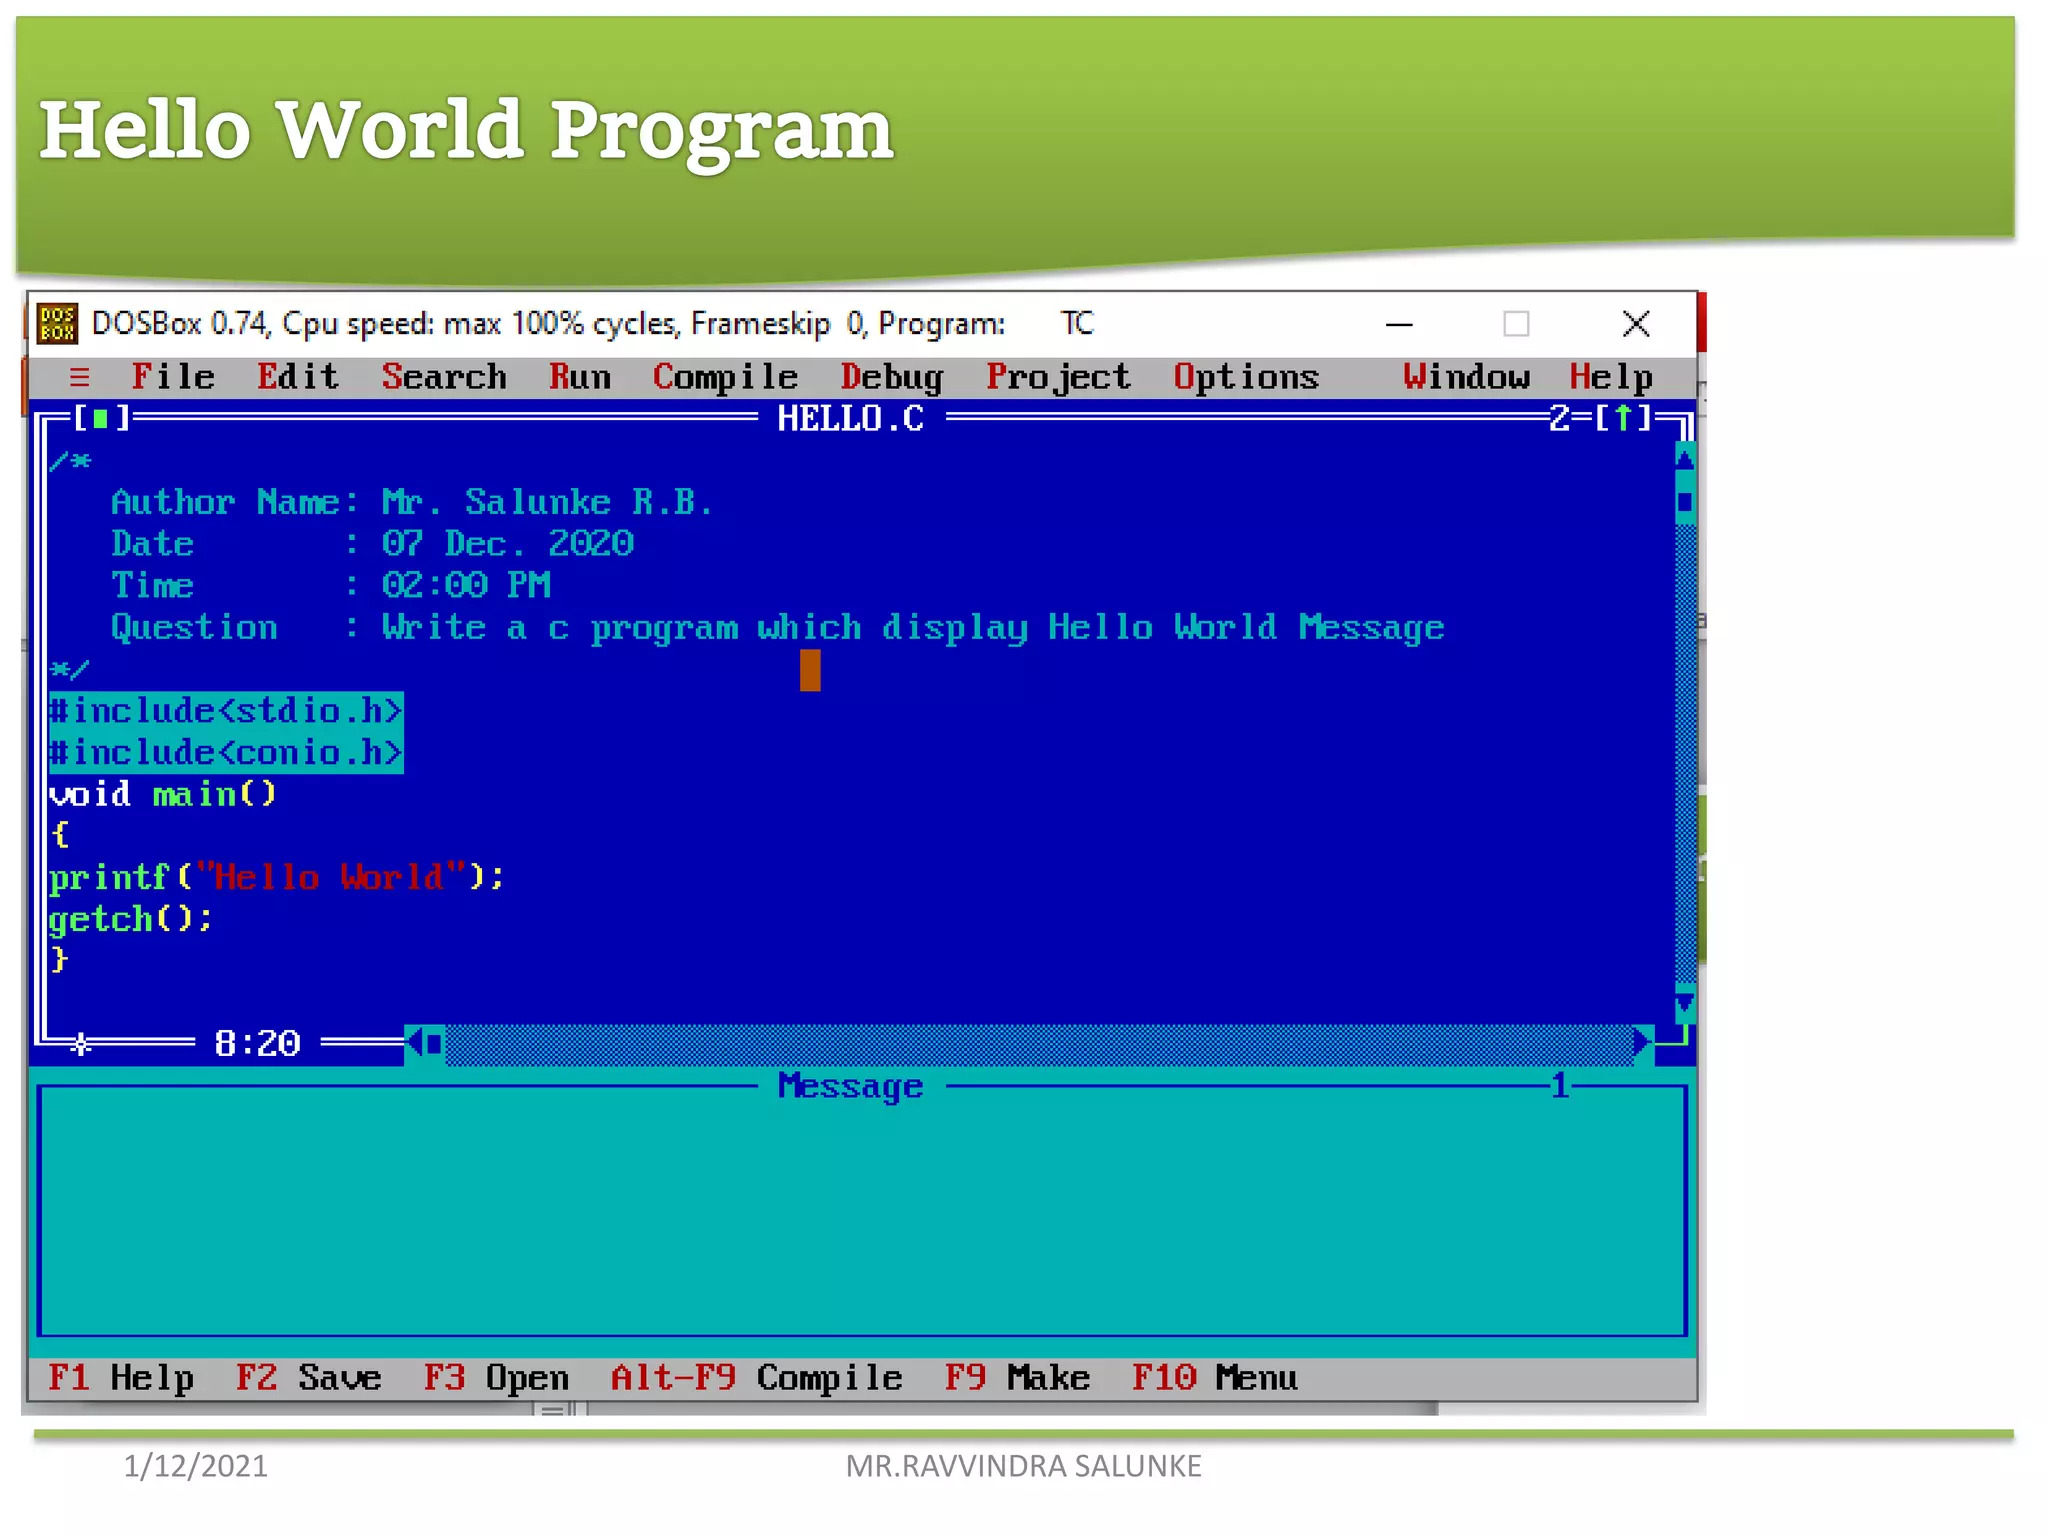Click the horizontal scrollbar thumb
This screenshot has height=1536, width=2048.
pyautogui.click(x=434, y=1044)
